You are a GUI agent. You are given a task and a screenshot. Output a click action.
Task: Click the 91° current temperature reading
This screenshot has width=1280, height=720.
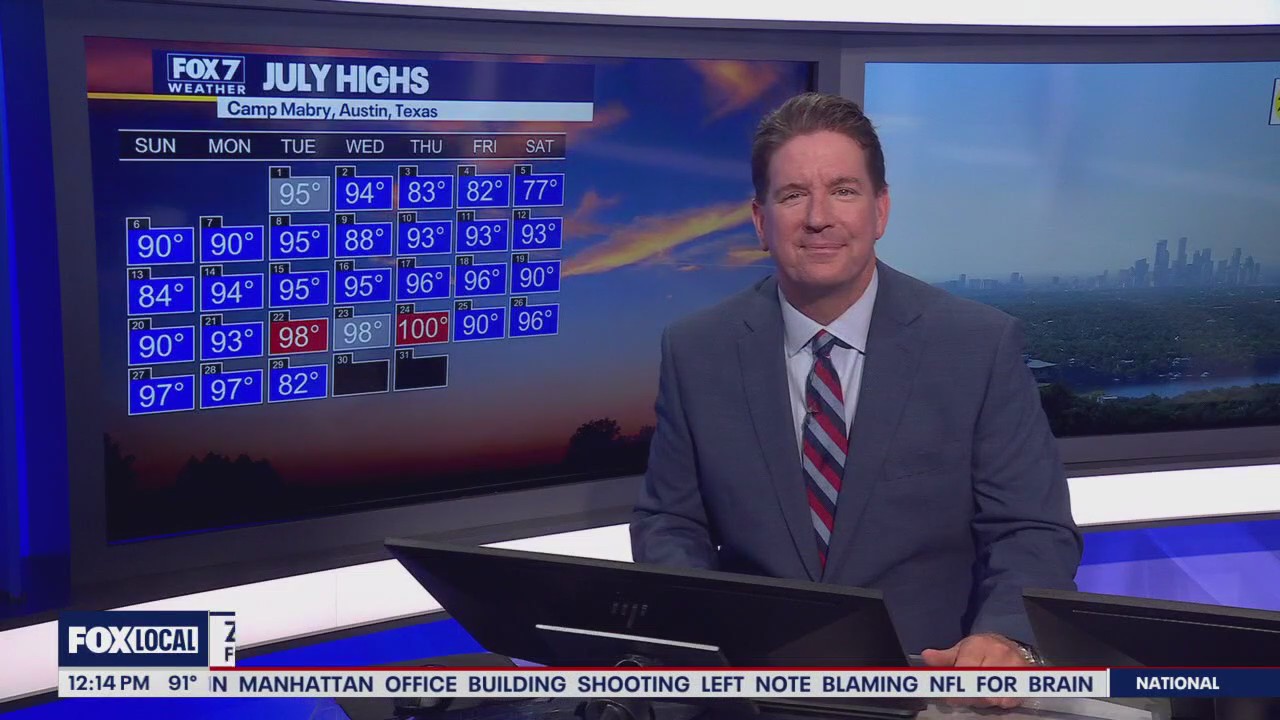[x=182, y=684]
